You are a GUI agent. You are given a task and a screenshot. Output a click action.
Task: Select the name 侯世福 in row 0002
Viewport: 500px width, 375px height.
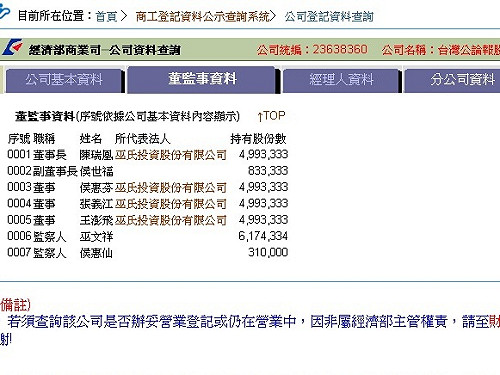96,171
